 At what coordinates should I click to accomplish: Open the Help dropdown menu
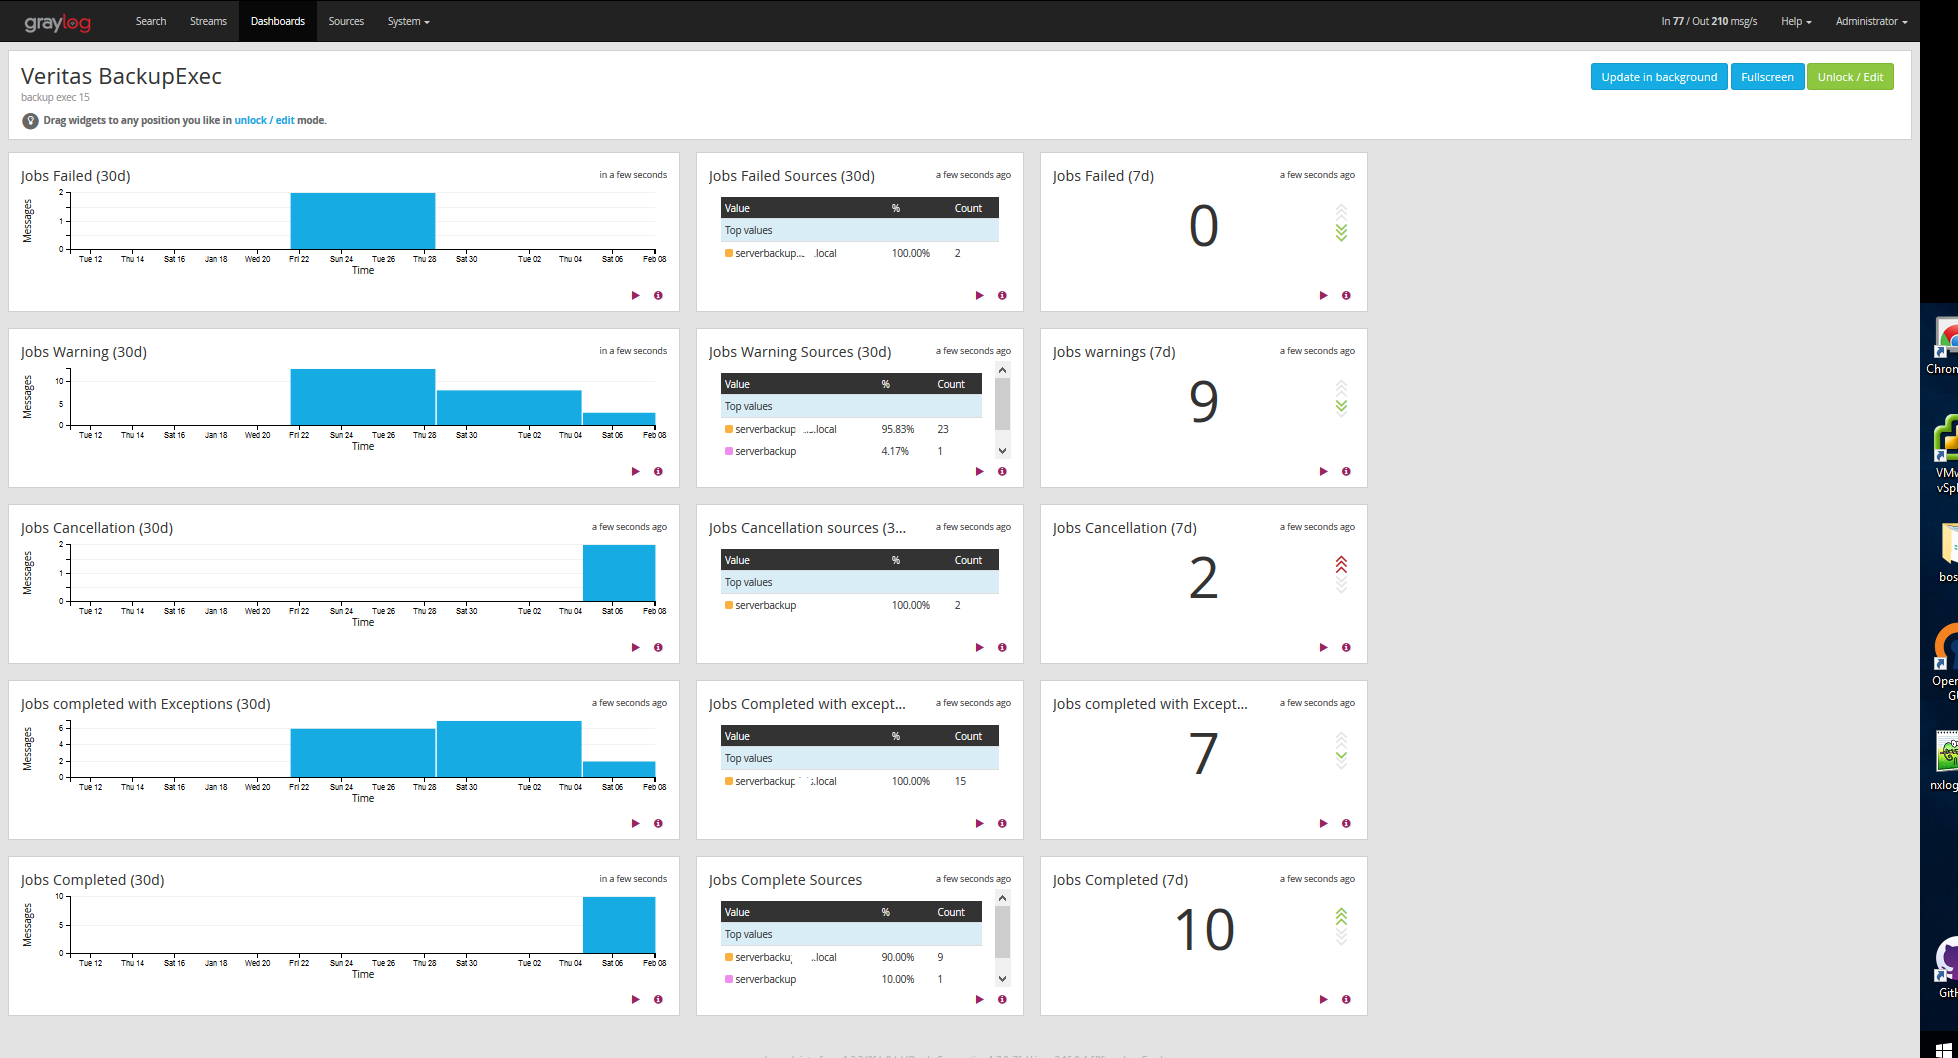click(x=1796, y=21)
